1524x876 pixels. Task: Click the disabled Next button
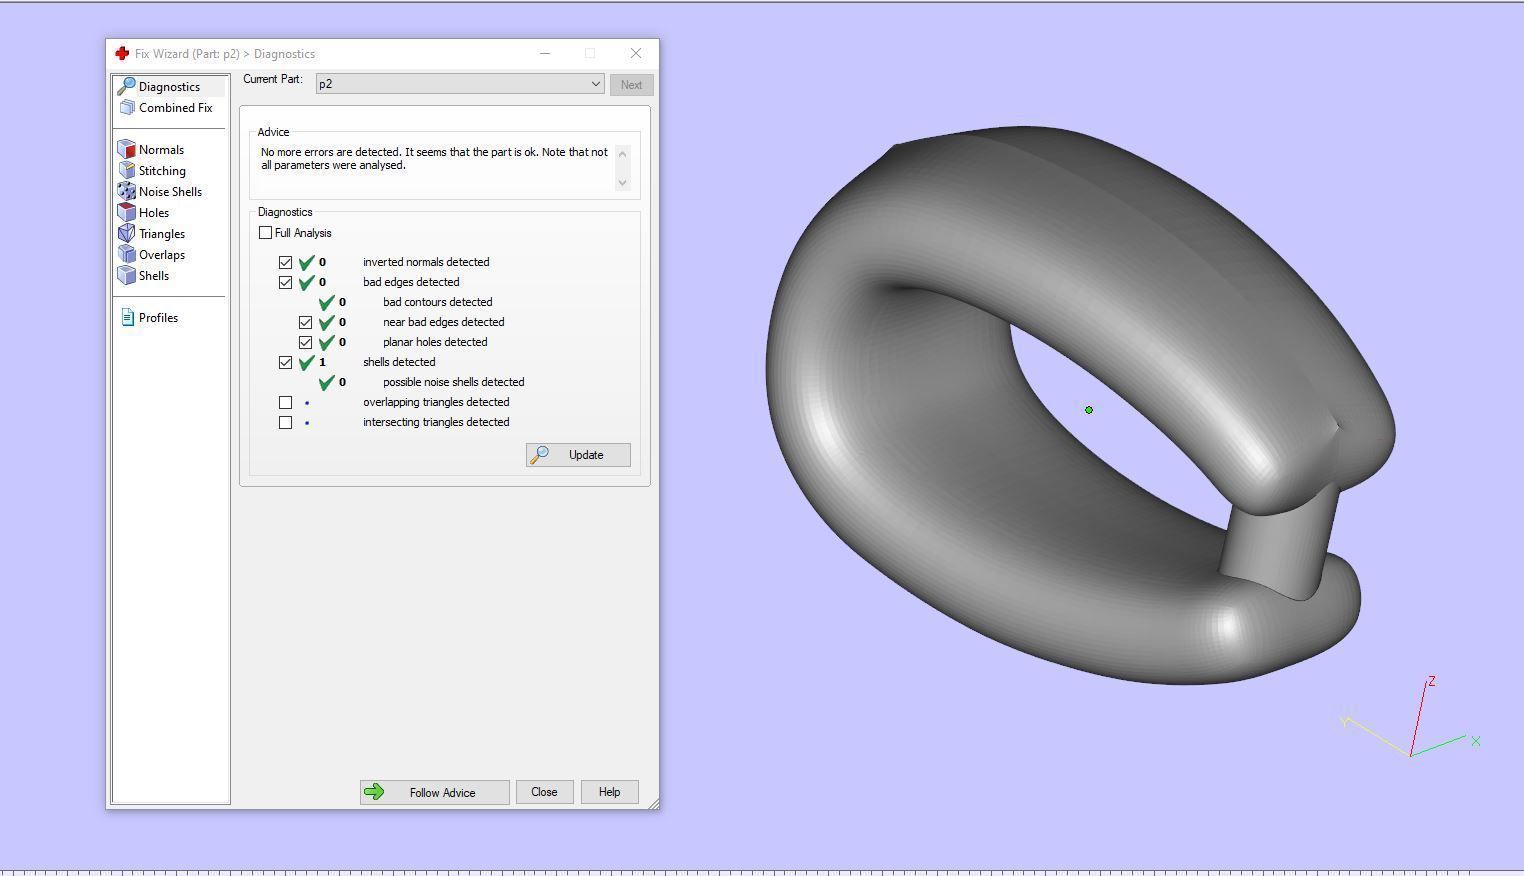(x=631, y=85)
